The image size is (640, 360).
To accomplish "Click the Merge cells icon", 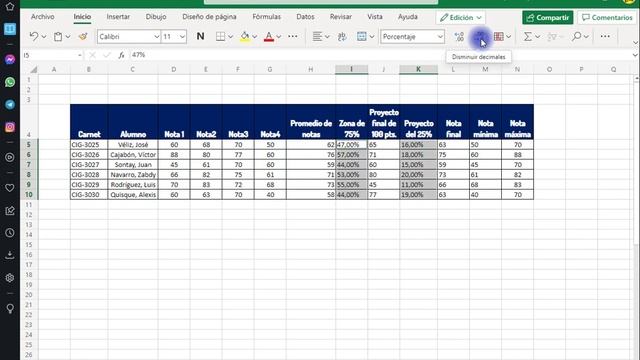I will click(x=362, y=36).
